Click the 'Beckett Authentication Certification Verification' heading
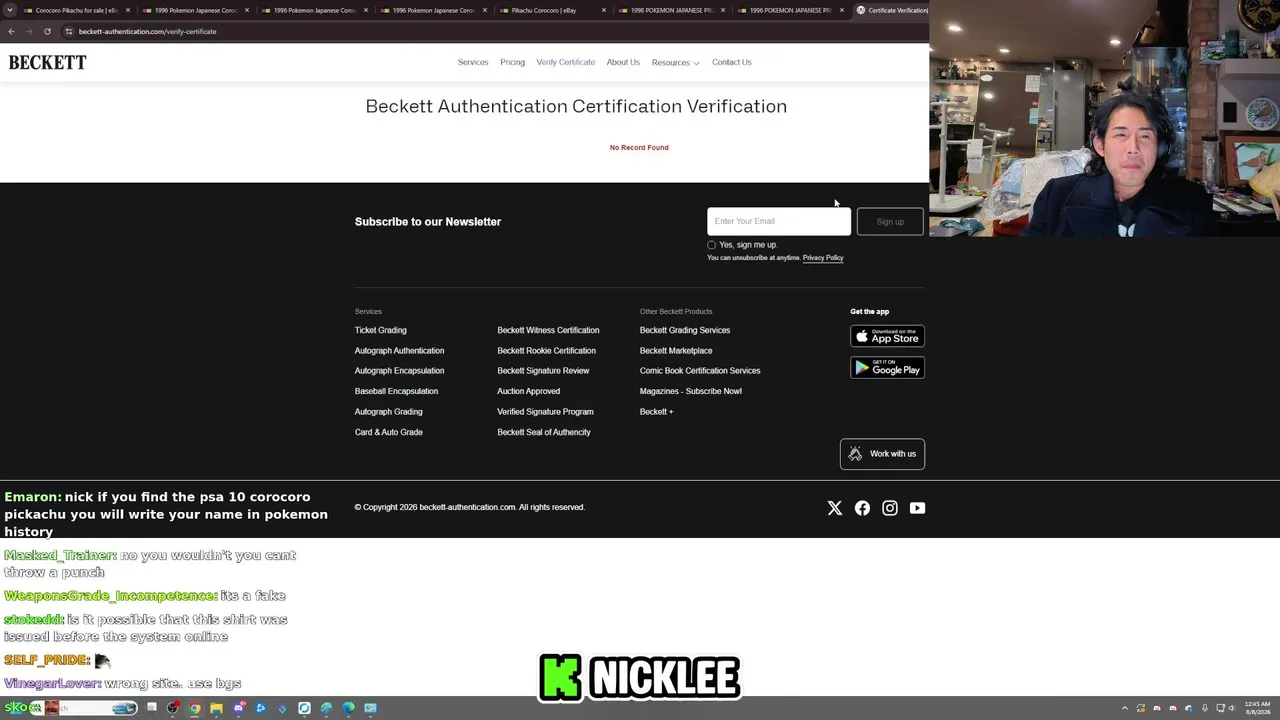Screen dimensions: 1280x720 576,106
